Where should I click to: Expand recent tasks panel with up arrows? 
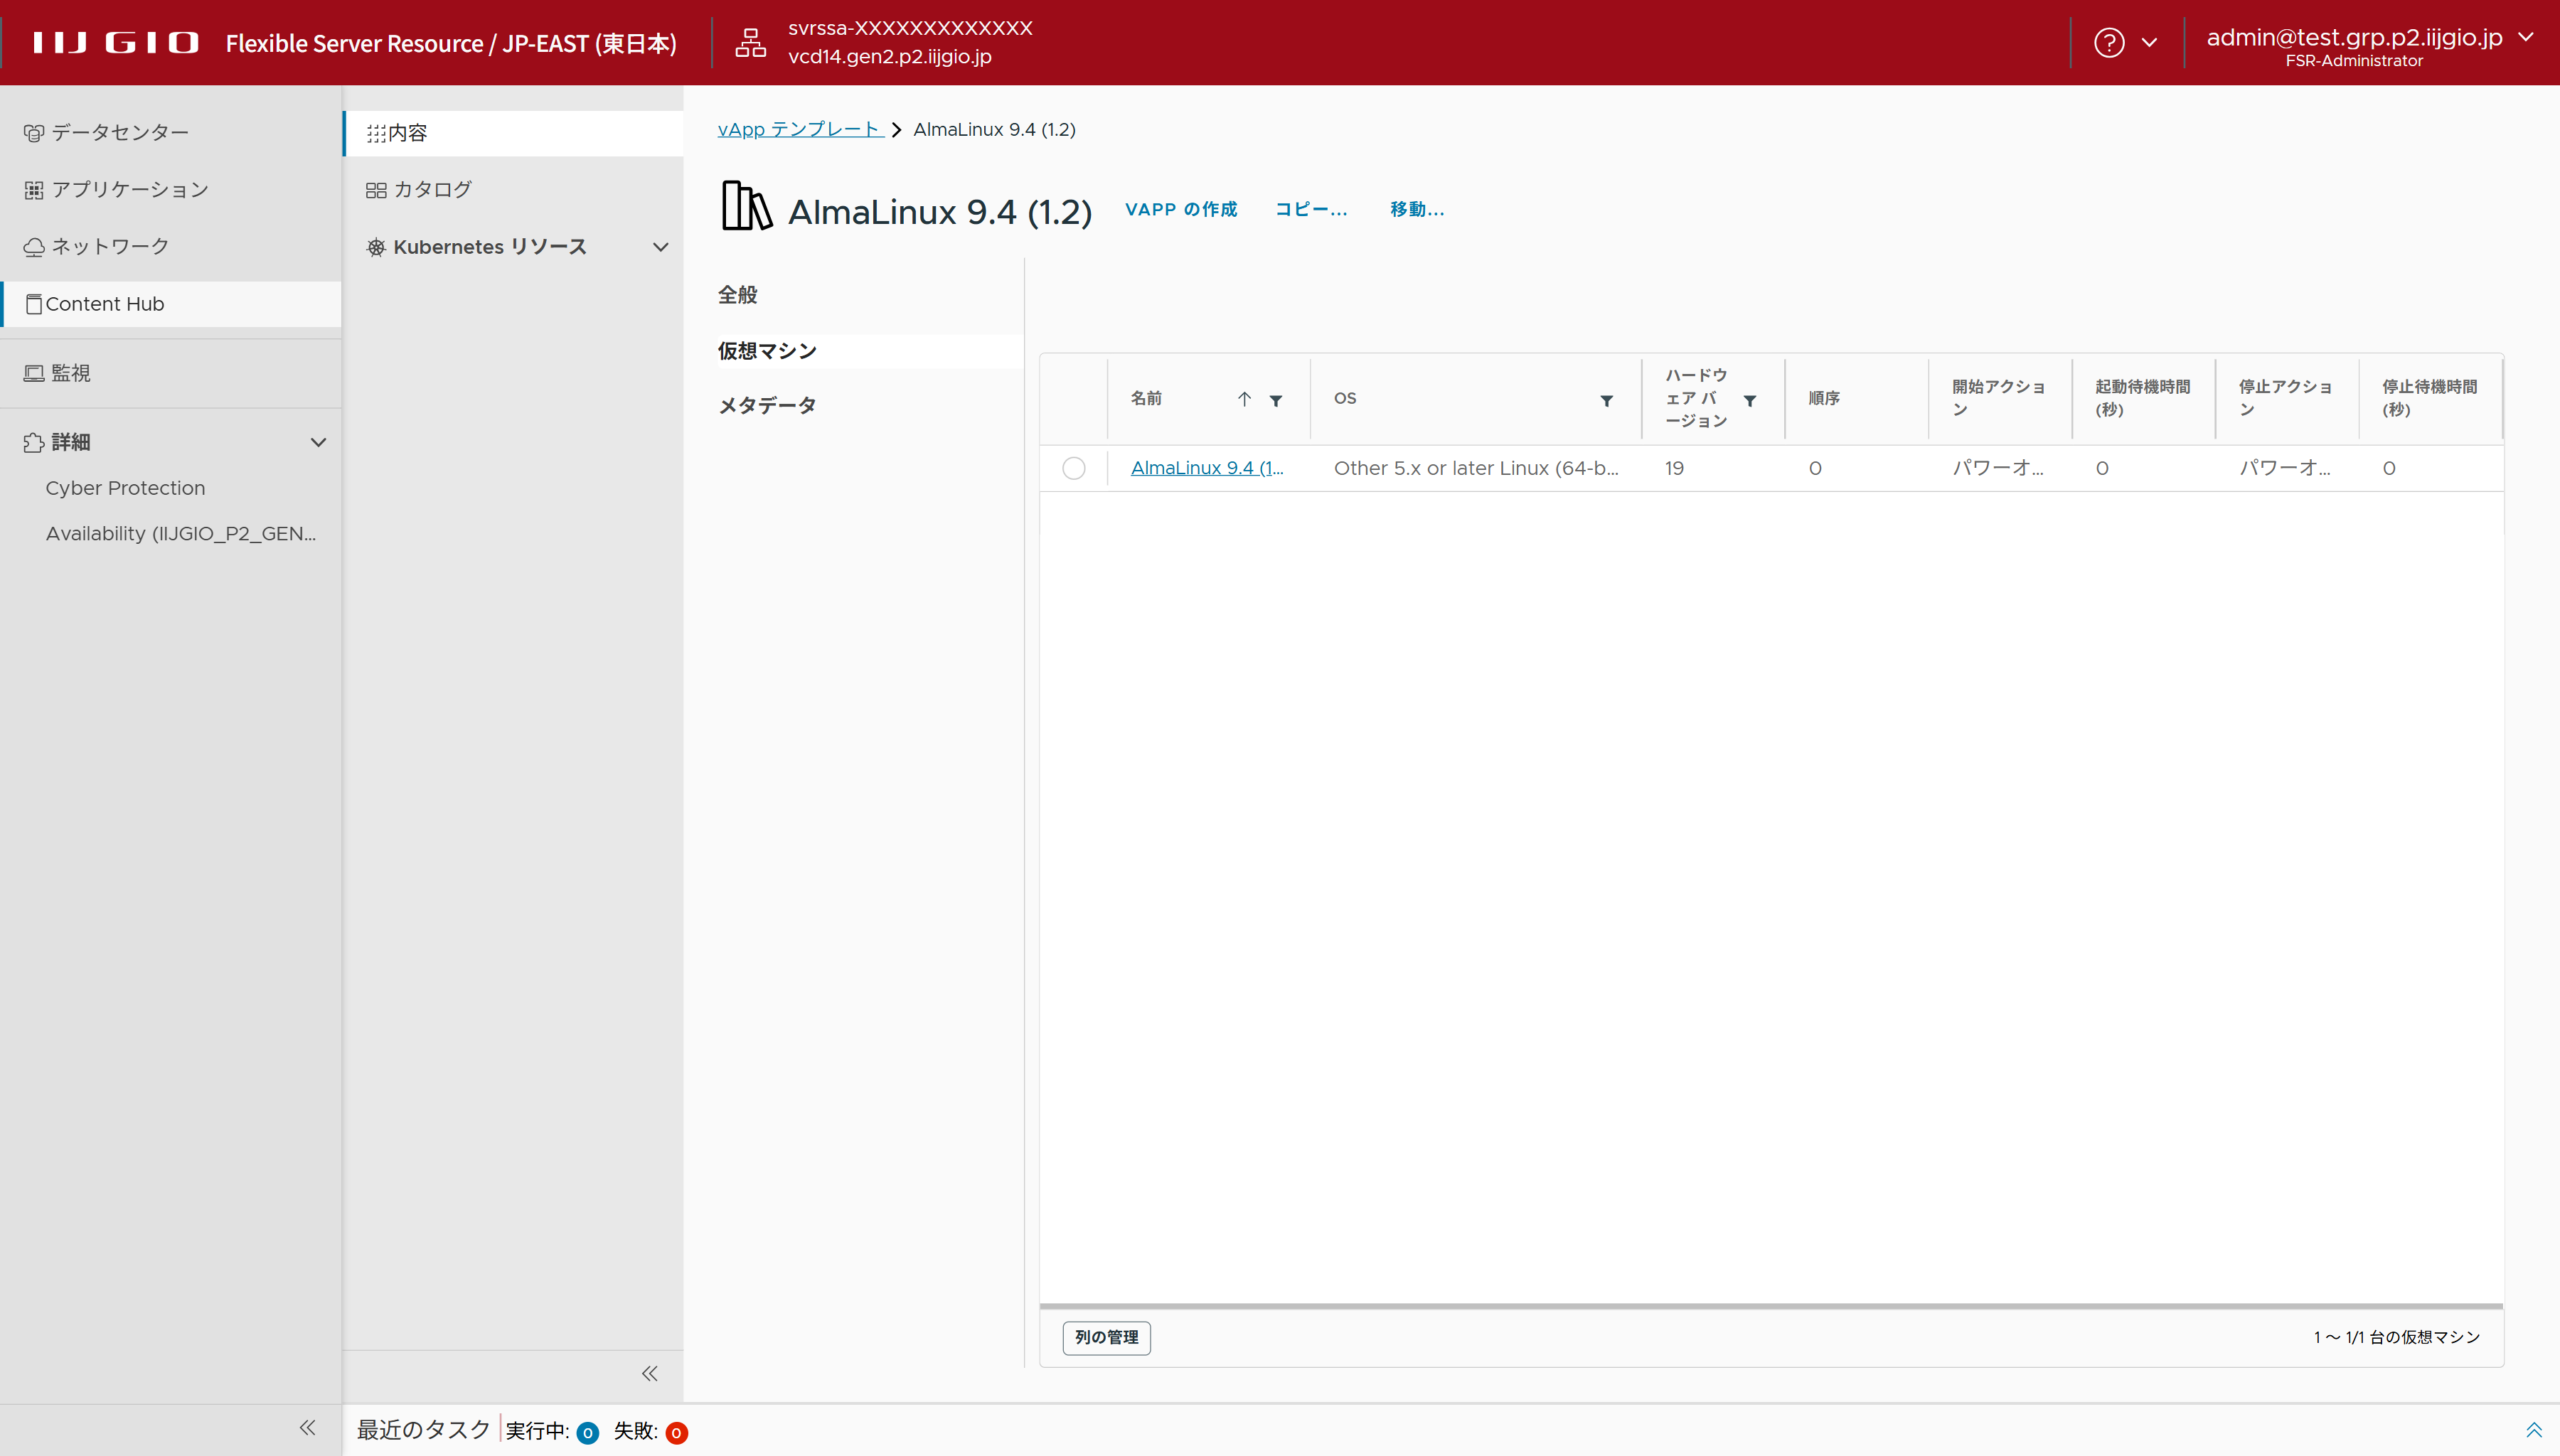click(x=2533, y=1430)
